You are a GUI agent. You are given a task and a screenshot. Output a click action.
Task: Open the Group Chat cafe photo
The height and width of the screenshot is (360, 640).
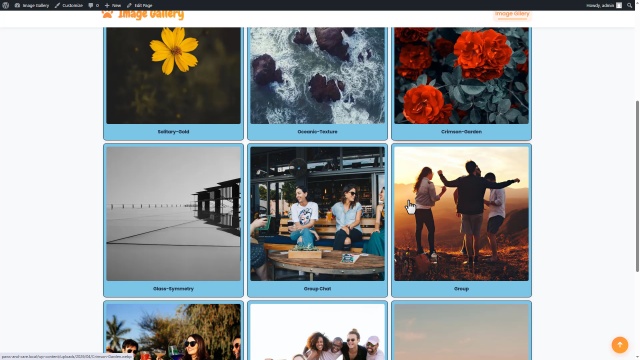[317, 213]
